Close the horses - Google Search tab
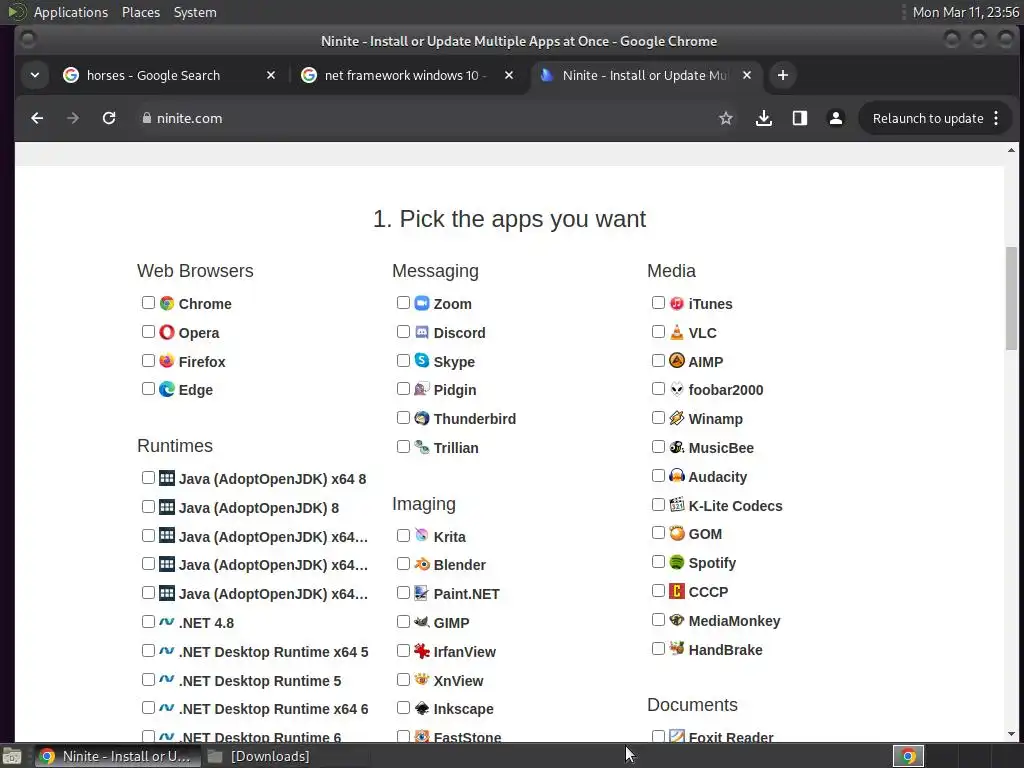Viewport: 1024px width, 768px height. click(270, 75)
